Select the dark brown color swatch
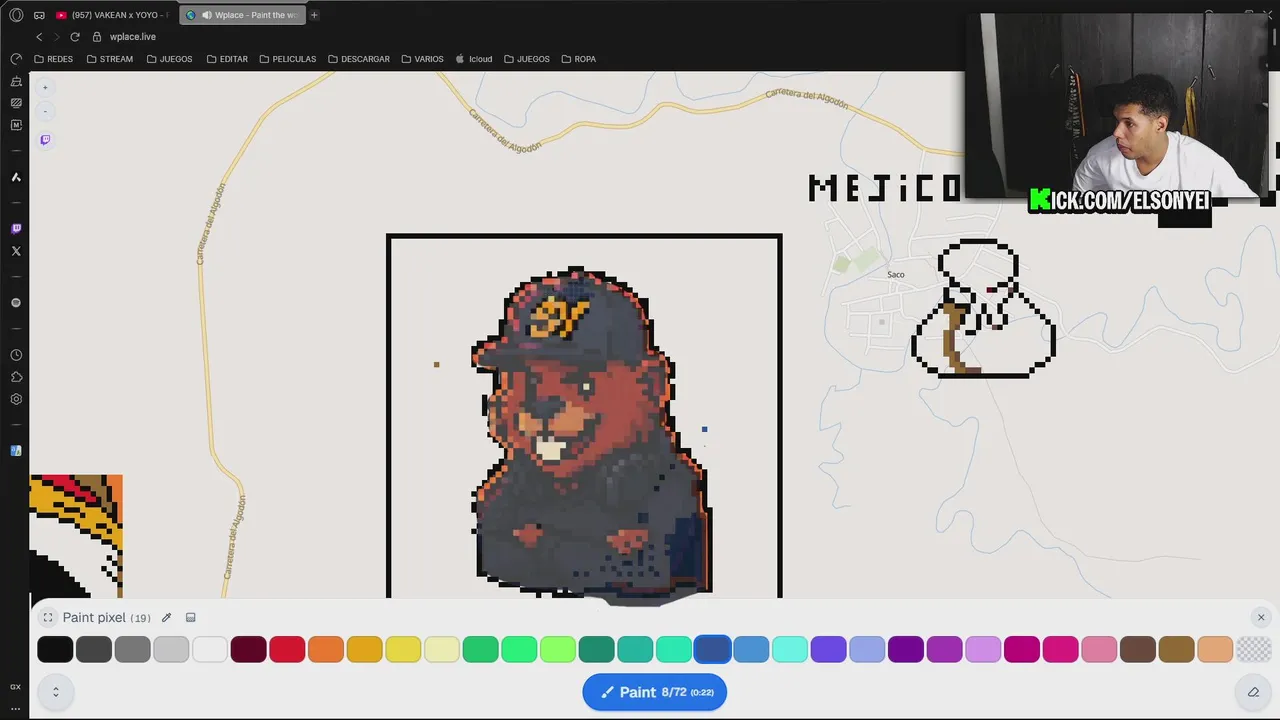 1138,650
